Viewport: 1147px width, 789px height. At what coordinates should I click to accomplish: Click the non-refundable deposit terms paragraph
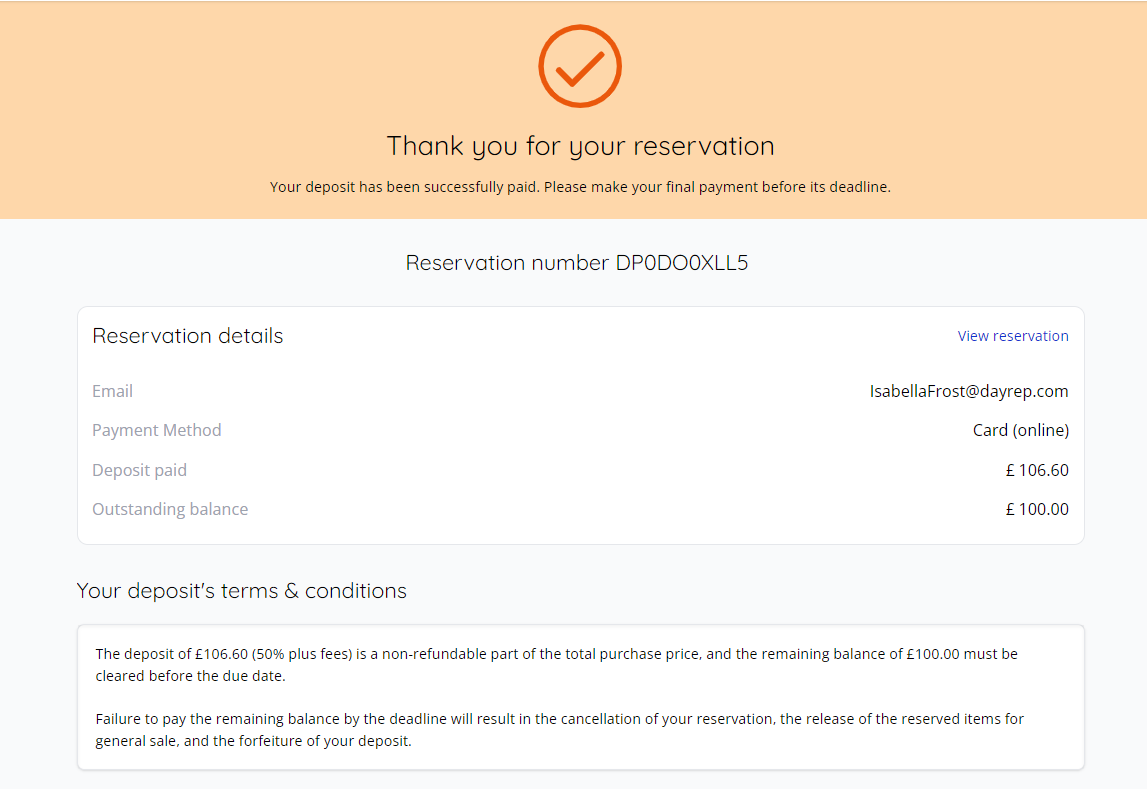click(556, 664)
